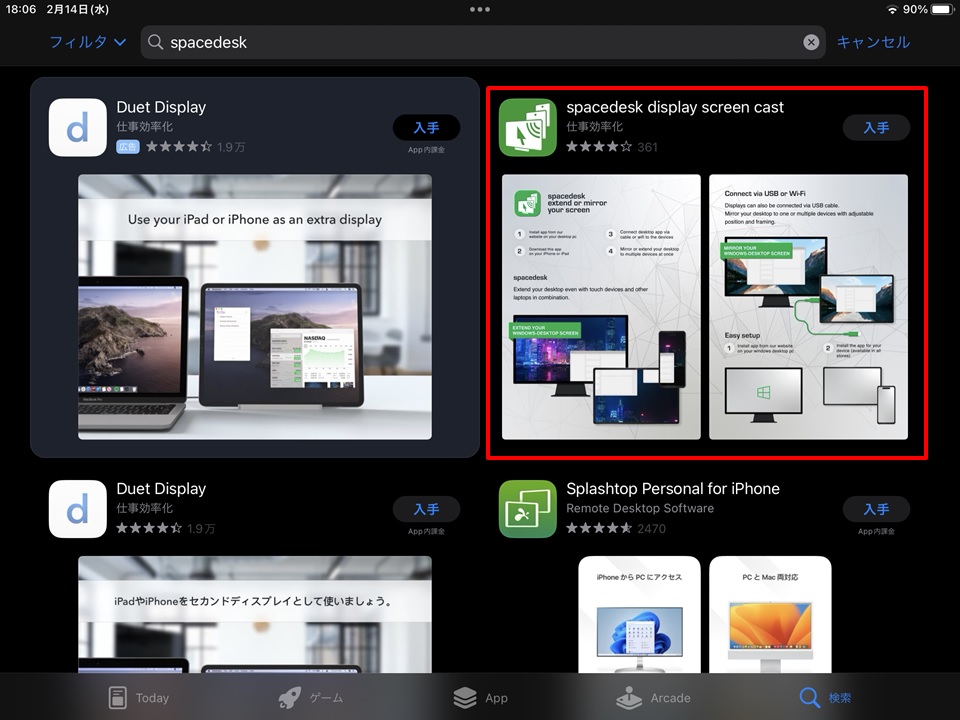Switch to the Today tab
This screenshot has width=960, height=720.
(x=138, y=697)
